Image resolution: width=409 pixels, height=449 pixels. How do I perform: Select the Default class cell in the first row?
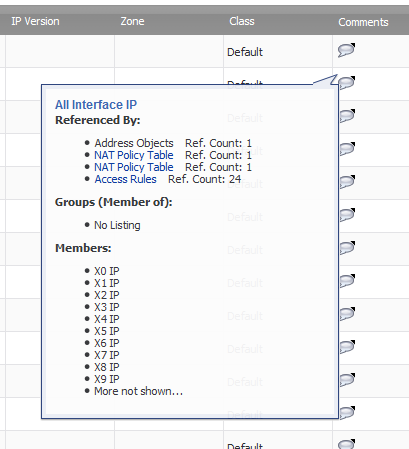[245, 52]
